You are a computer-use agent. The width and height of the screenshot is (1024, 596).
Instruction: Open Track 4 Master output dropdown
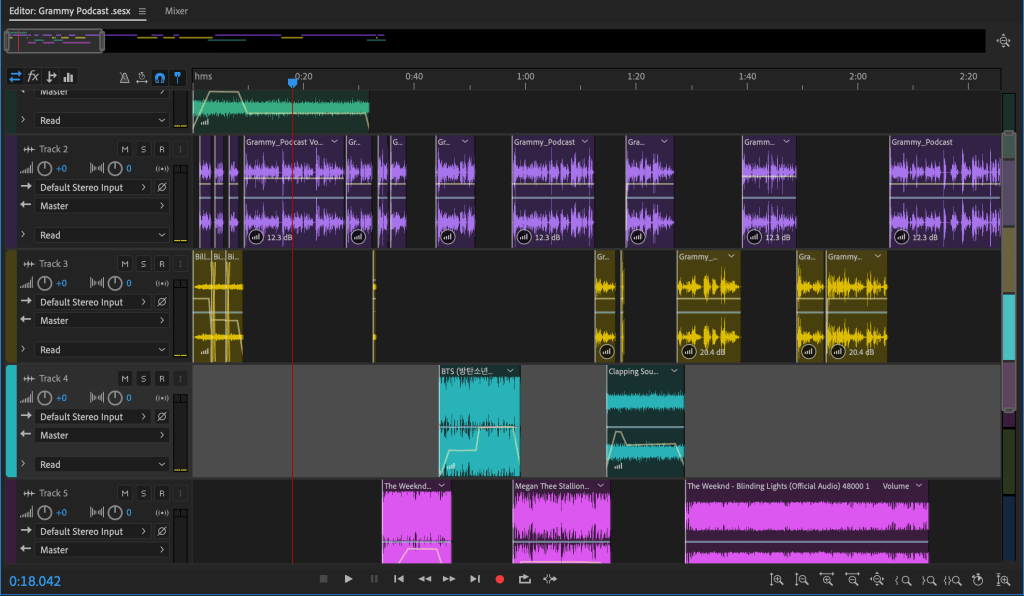click(x=102, y=435)
